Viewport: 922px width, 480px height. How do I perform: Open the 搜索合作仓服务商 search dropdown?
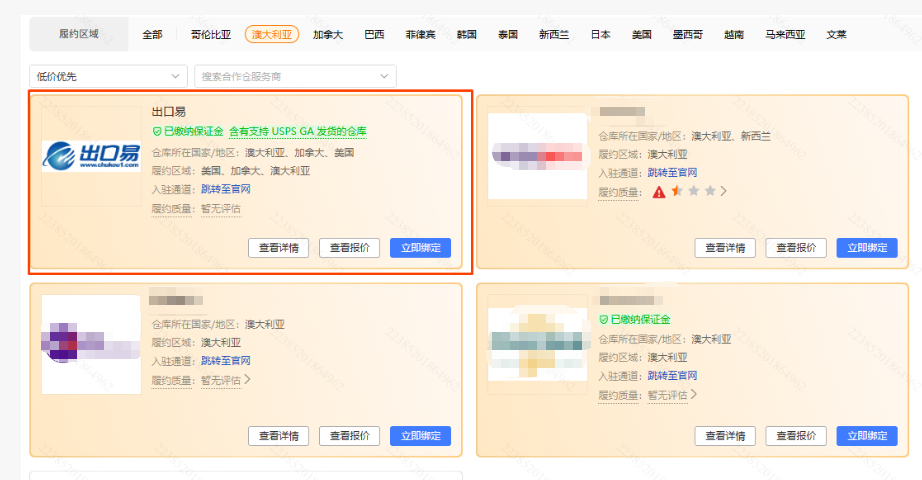(x=295, y=76)
